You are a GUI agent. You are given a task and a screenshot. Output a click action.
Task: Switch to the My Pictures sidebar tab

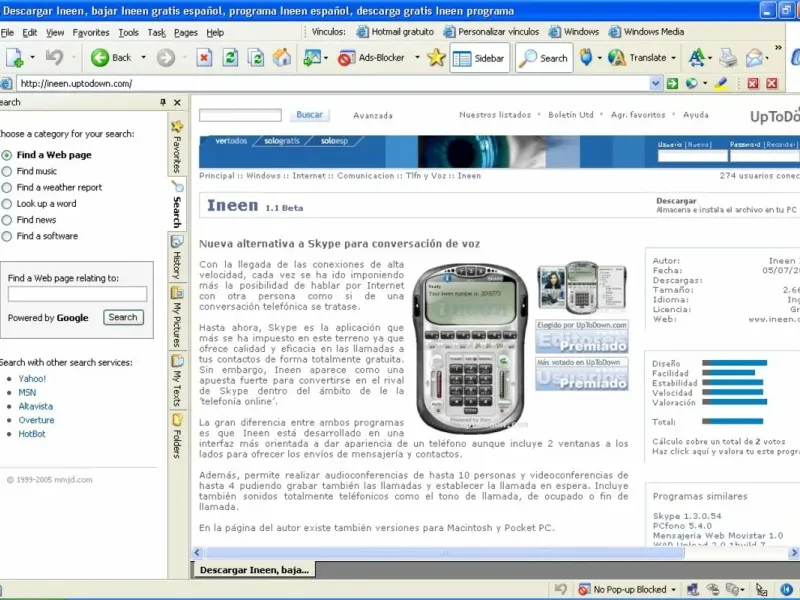coord(177,317)
